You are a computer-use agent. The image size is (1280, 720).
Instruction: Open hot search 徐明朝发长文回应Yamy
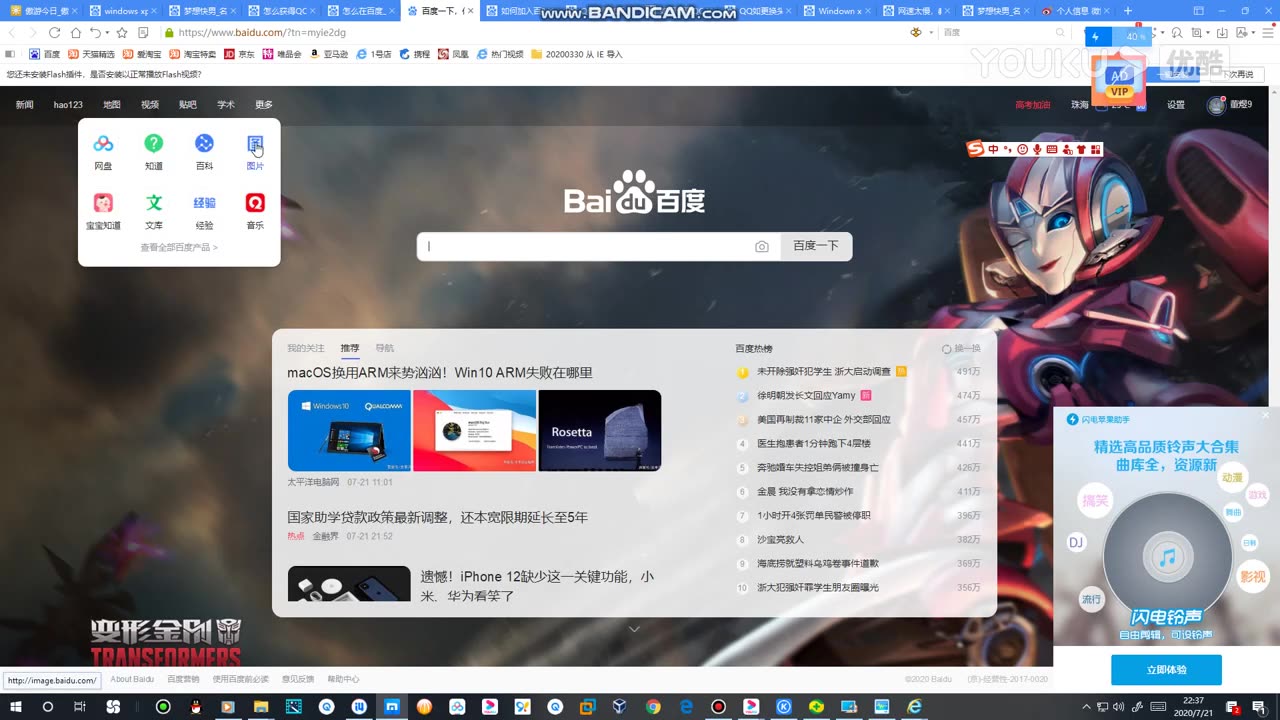[x=806, y=396]
